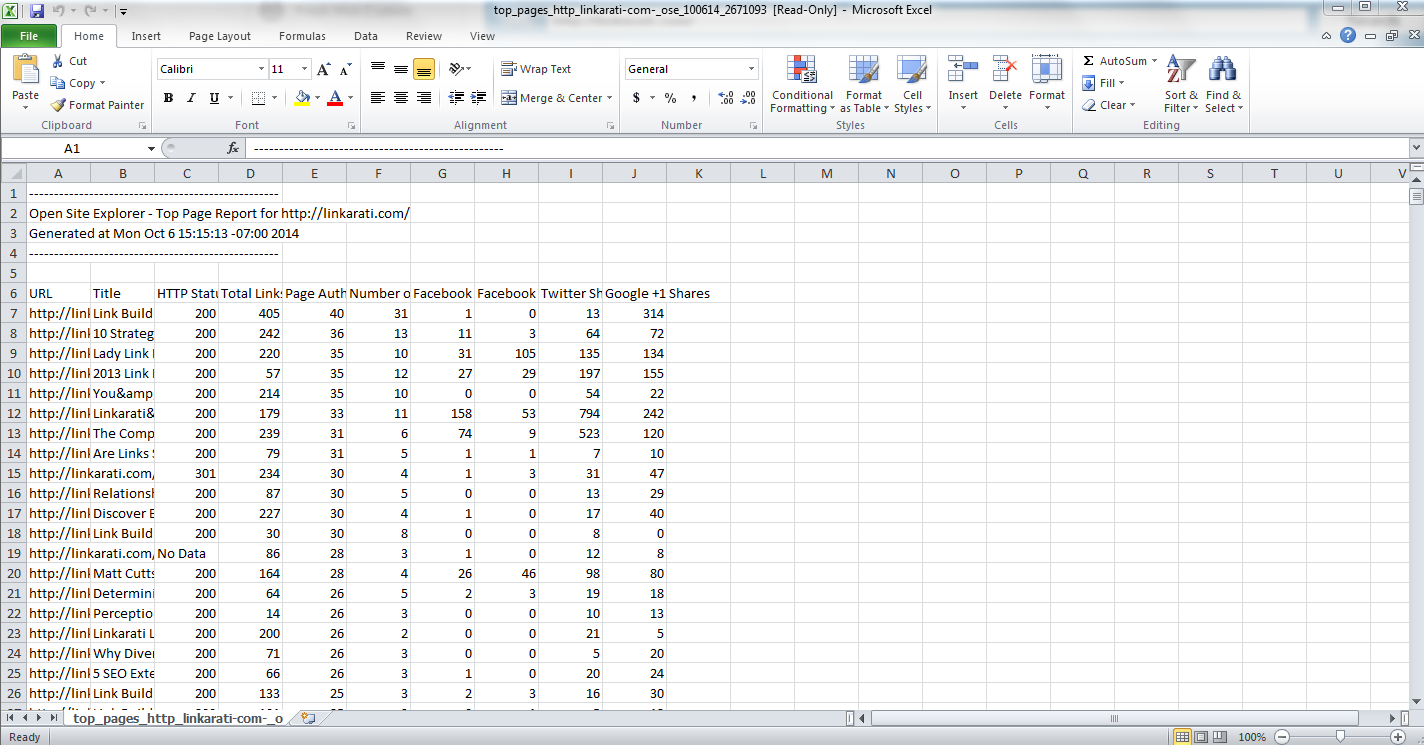1424x745 pixels.
Task: Click the Format cells icon
Action: pos(1047,71)
